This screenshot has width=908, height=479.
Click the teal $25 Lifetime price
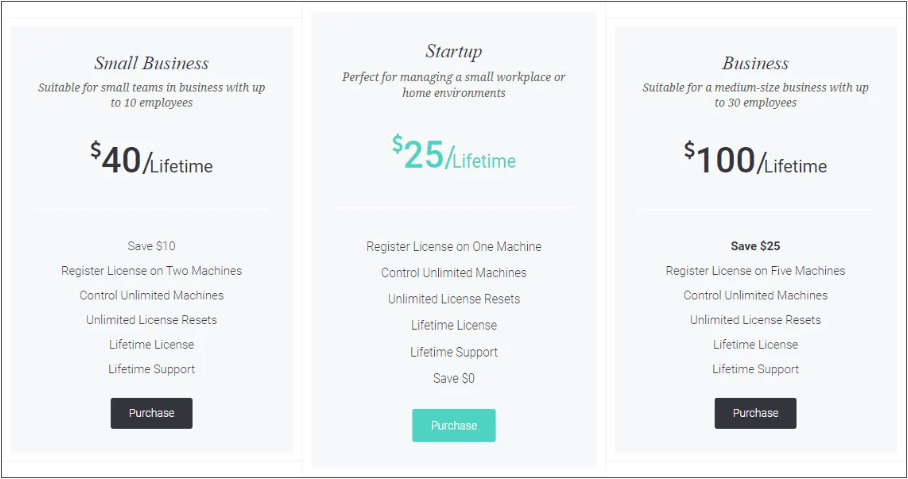coord(453,153)
